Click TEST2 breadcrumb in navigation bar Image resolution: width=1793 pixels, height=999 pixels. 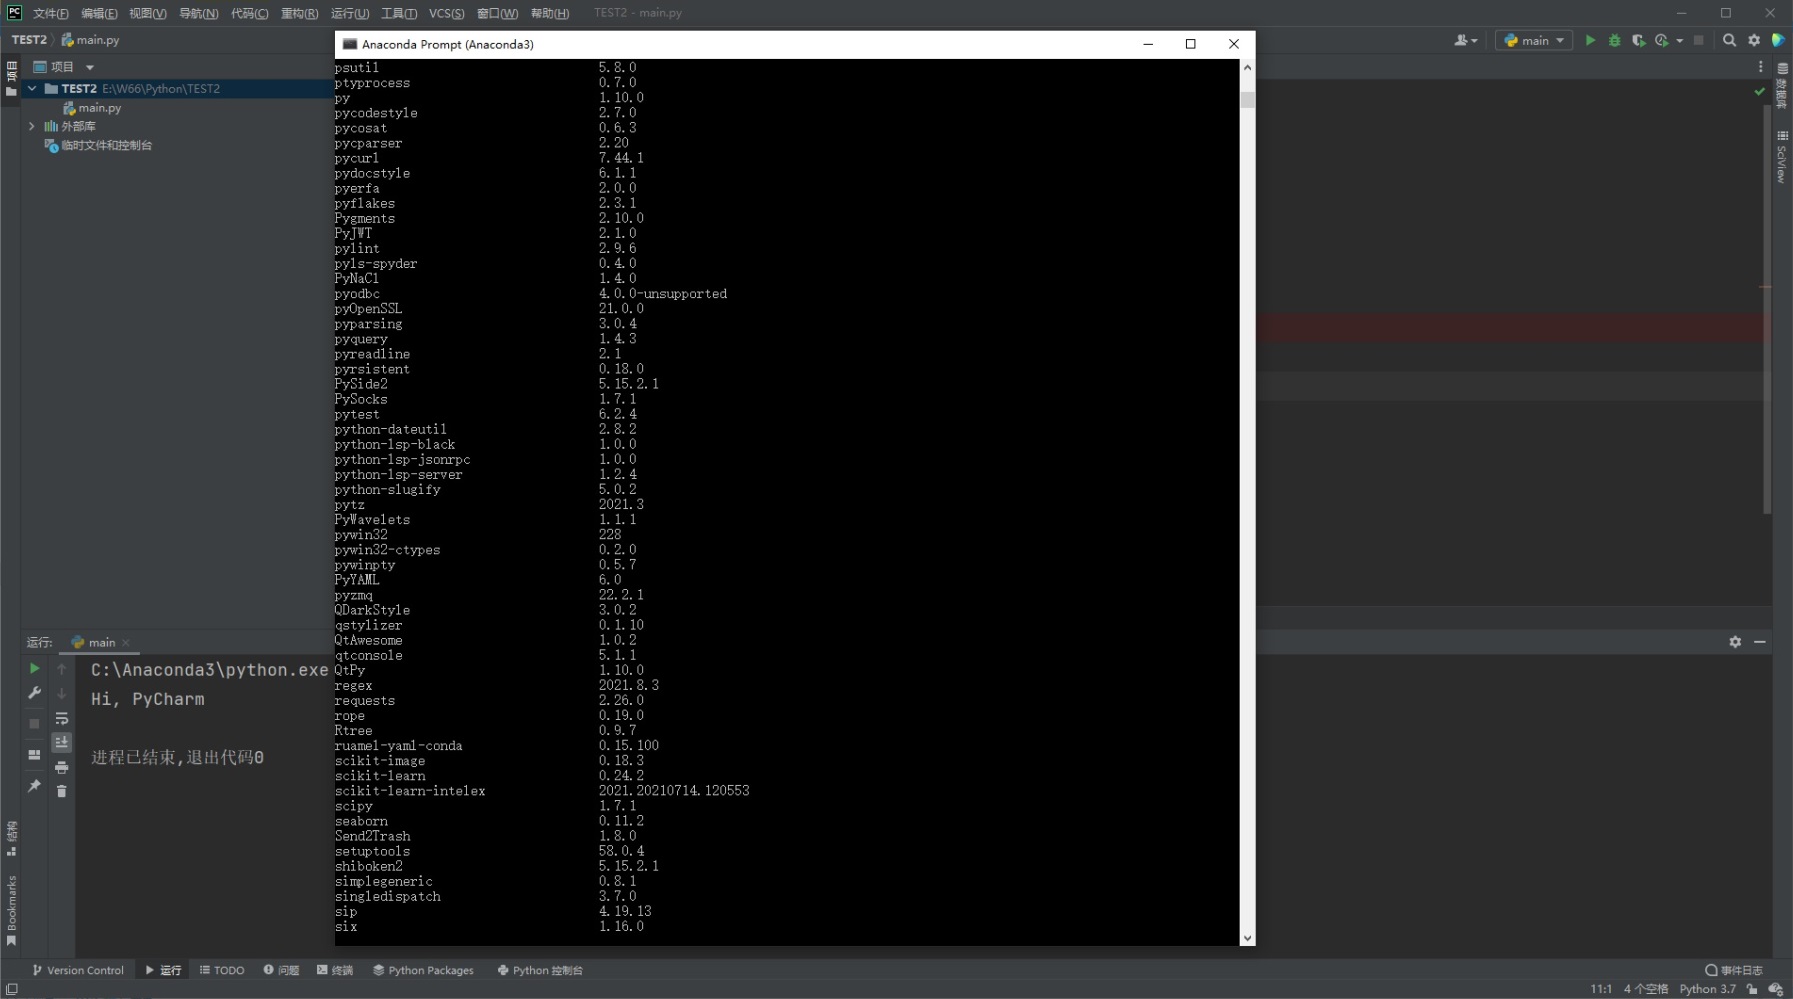click(x=29, y=40)
